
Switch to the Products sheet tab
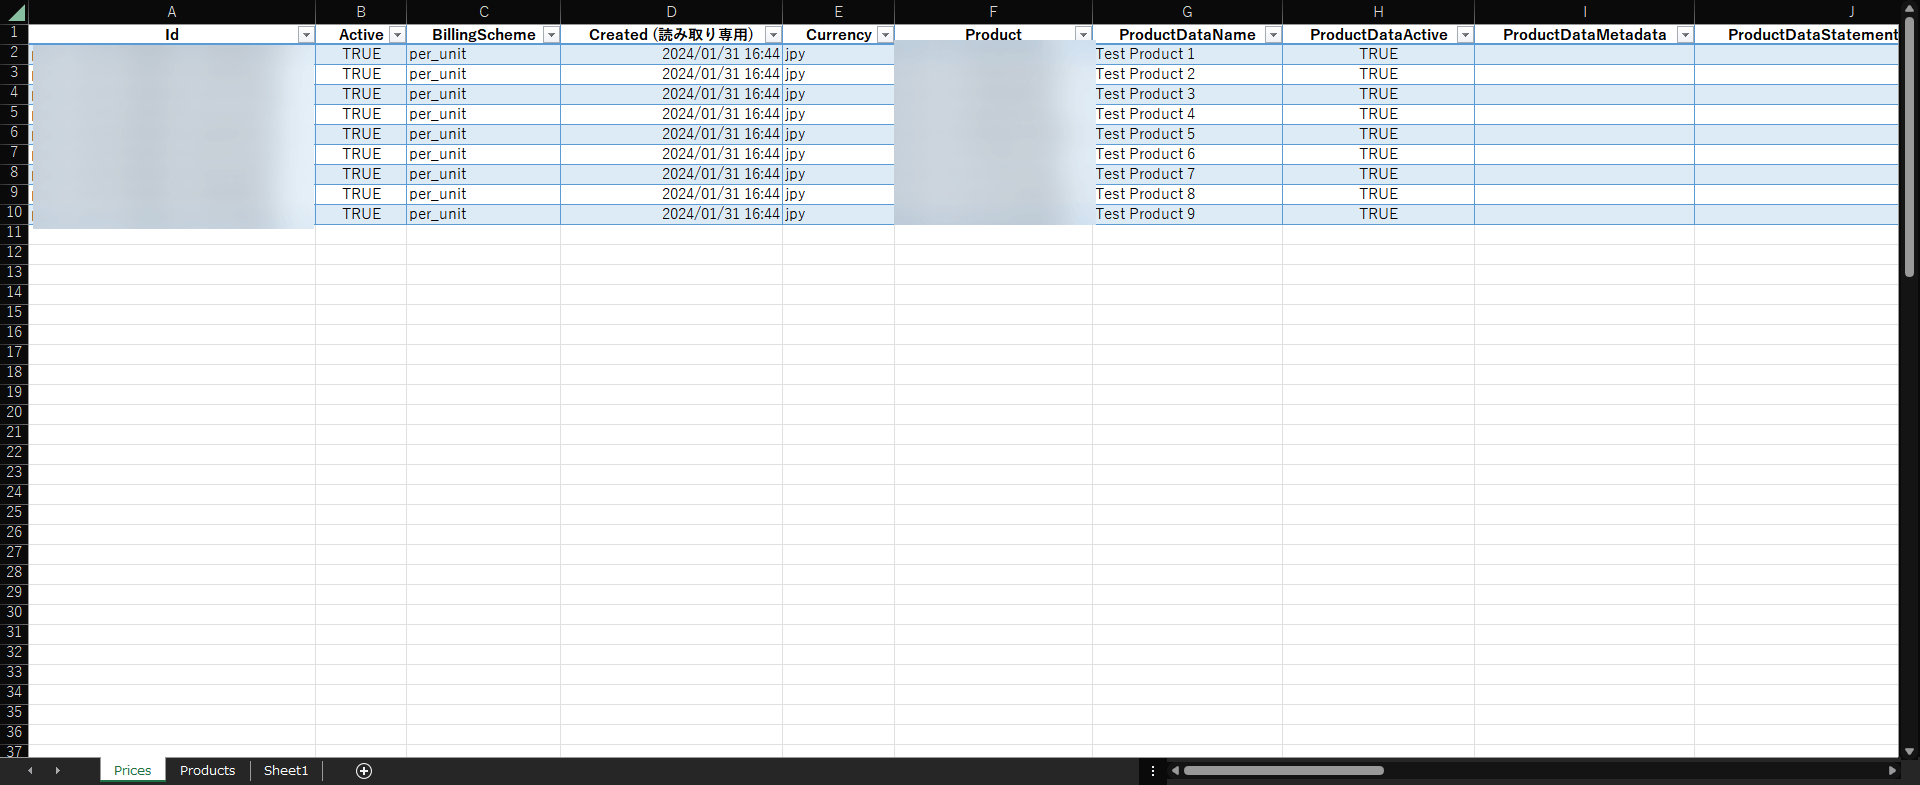point(207,770)
